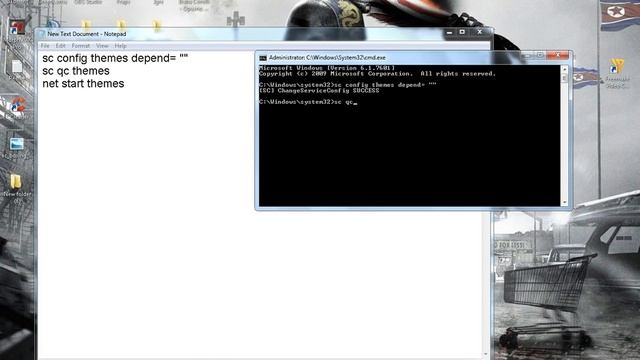Click the Command Prompt scroll down arrow

point(564,202)
